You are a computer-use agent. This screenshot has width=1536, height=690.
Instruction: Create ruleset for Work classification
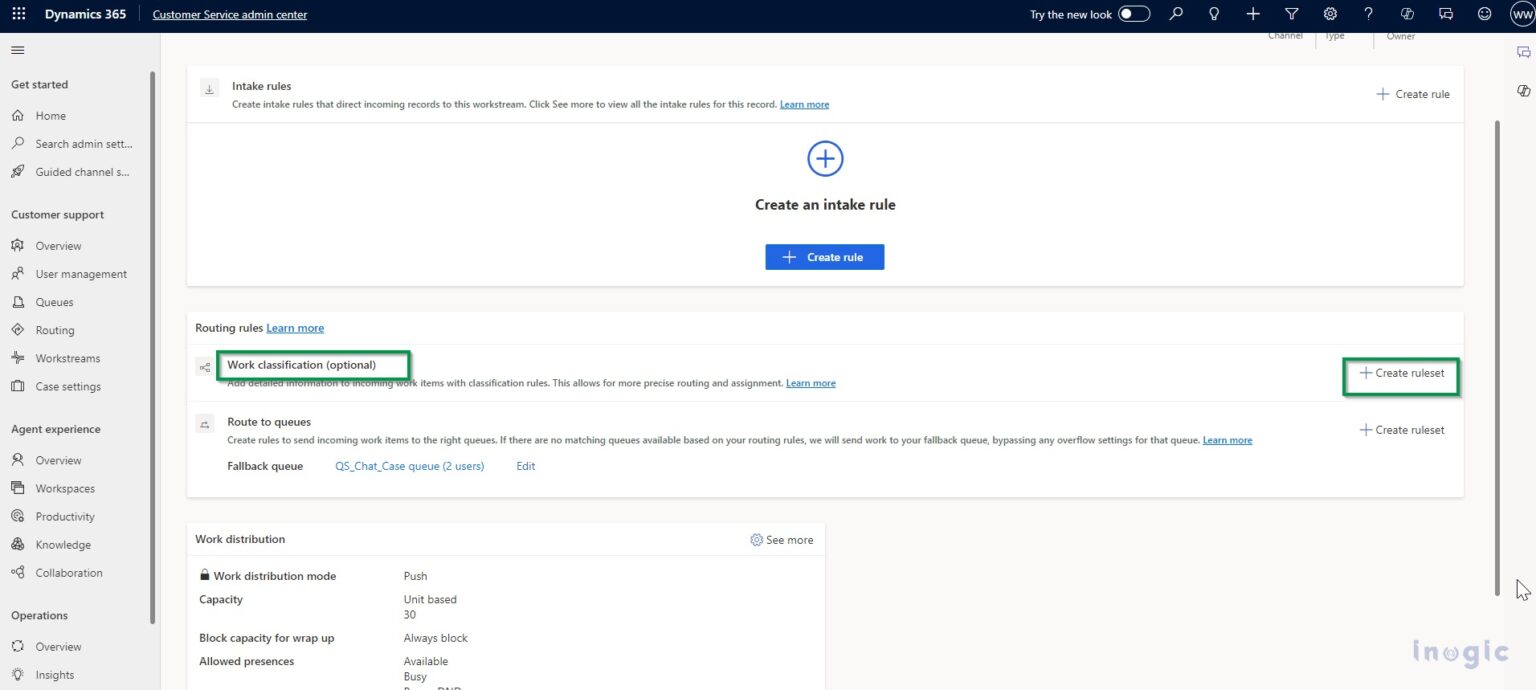point(1401,373)
